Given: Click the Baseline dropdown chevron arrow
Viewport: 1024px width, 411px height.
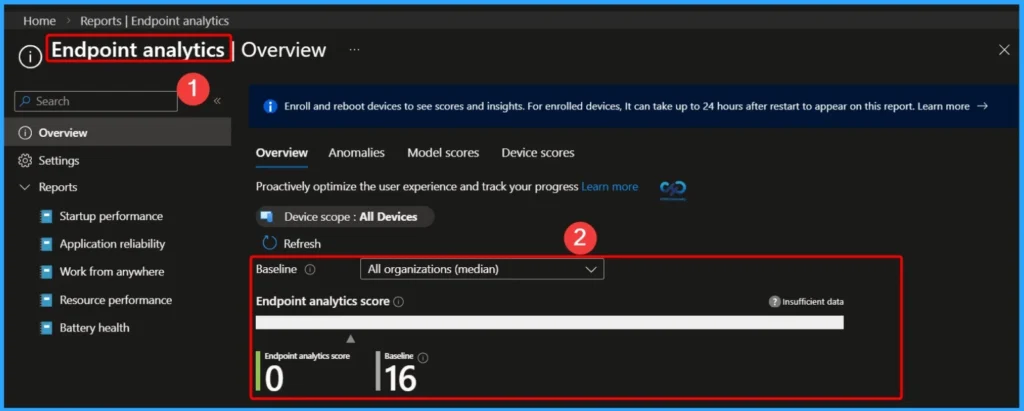Looking at the screenshot, I should point(591,269).
